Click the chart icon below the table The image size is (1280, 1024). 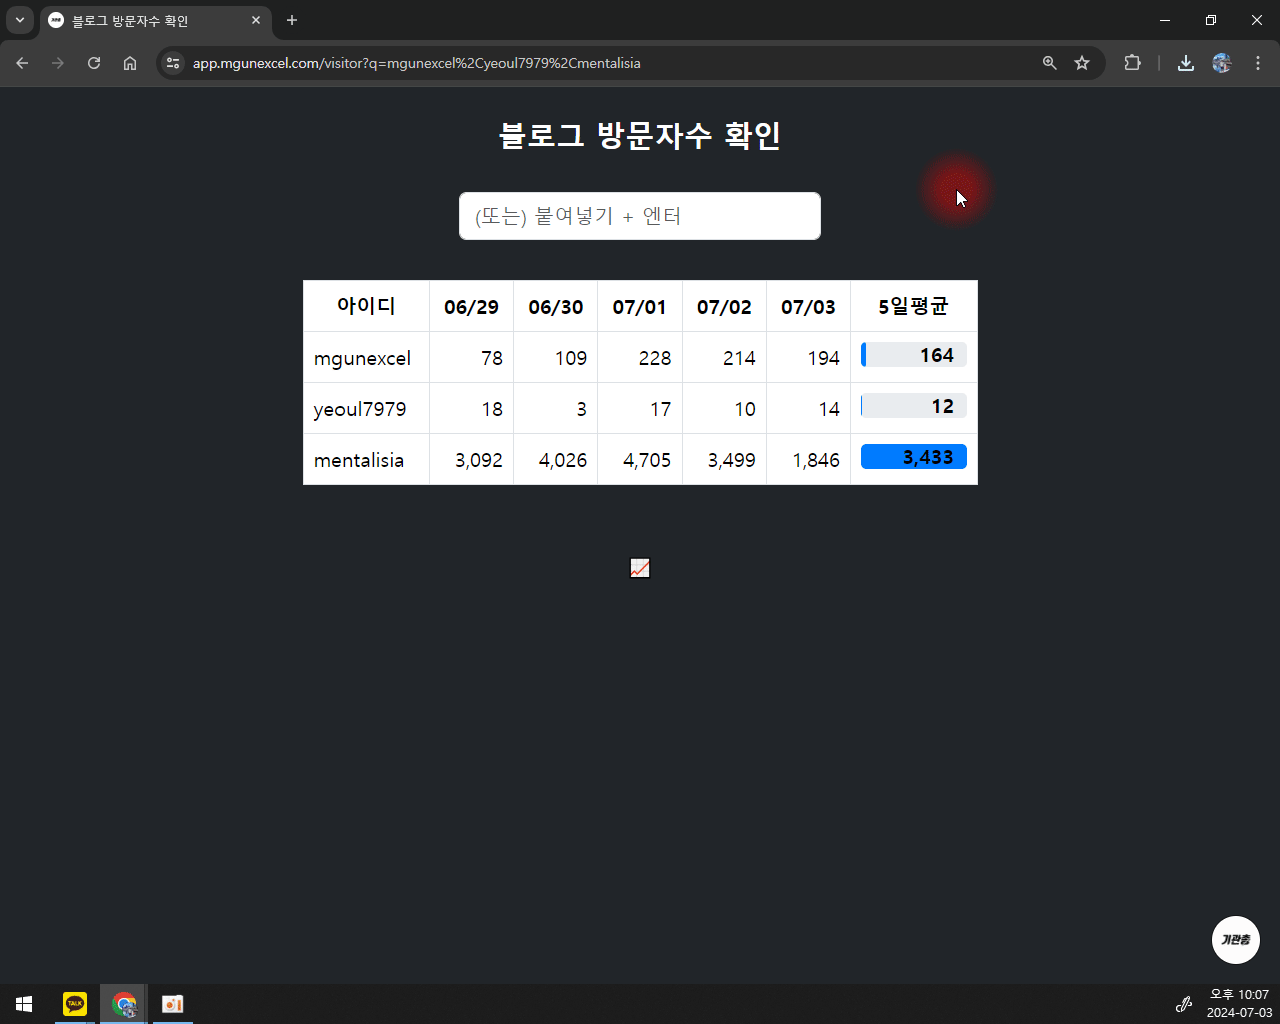pos(640,568)
